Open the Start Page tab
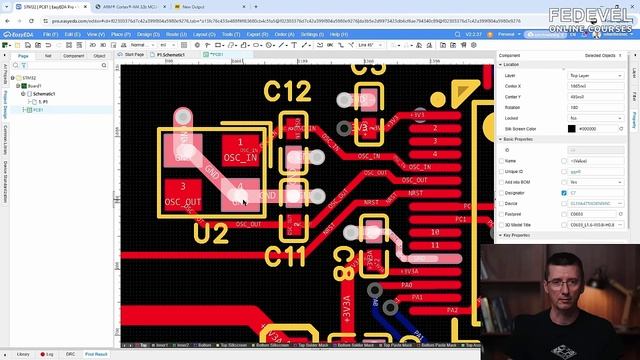Viewport: 640px width, 360px height. 131,54
